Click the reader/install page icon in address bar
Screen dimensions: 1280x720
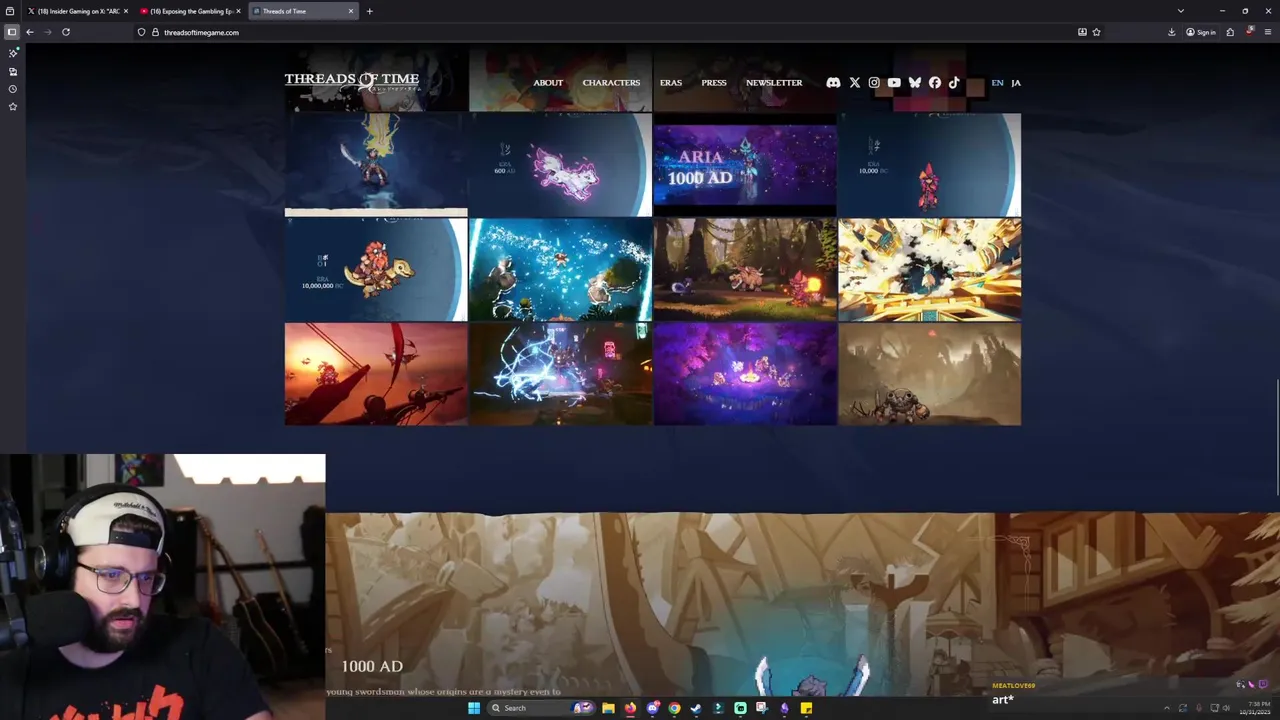click(1082, 32)
